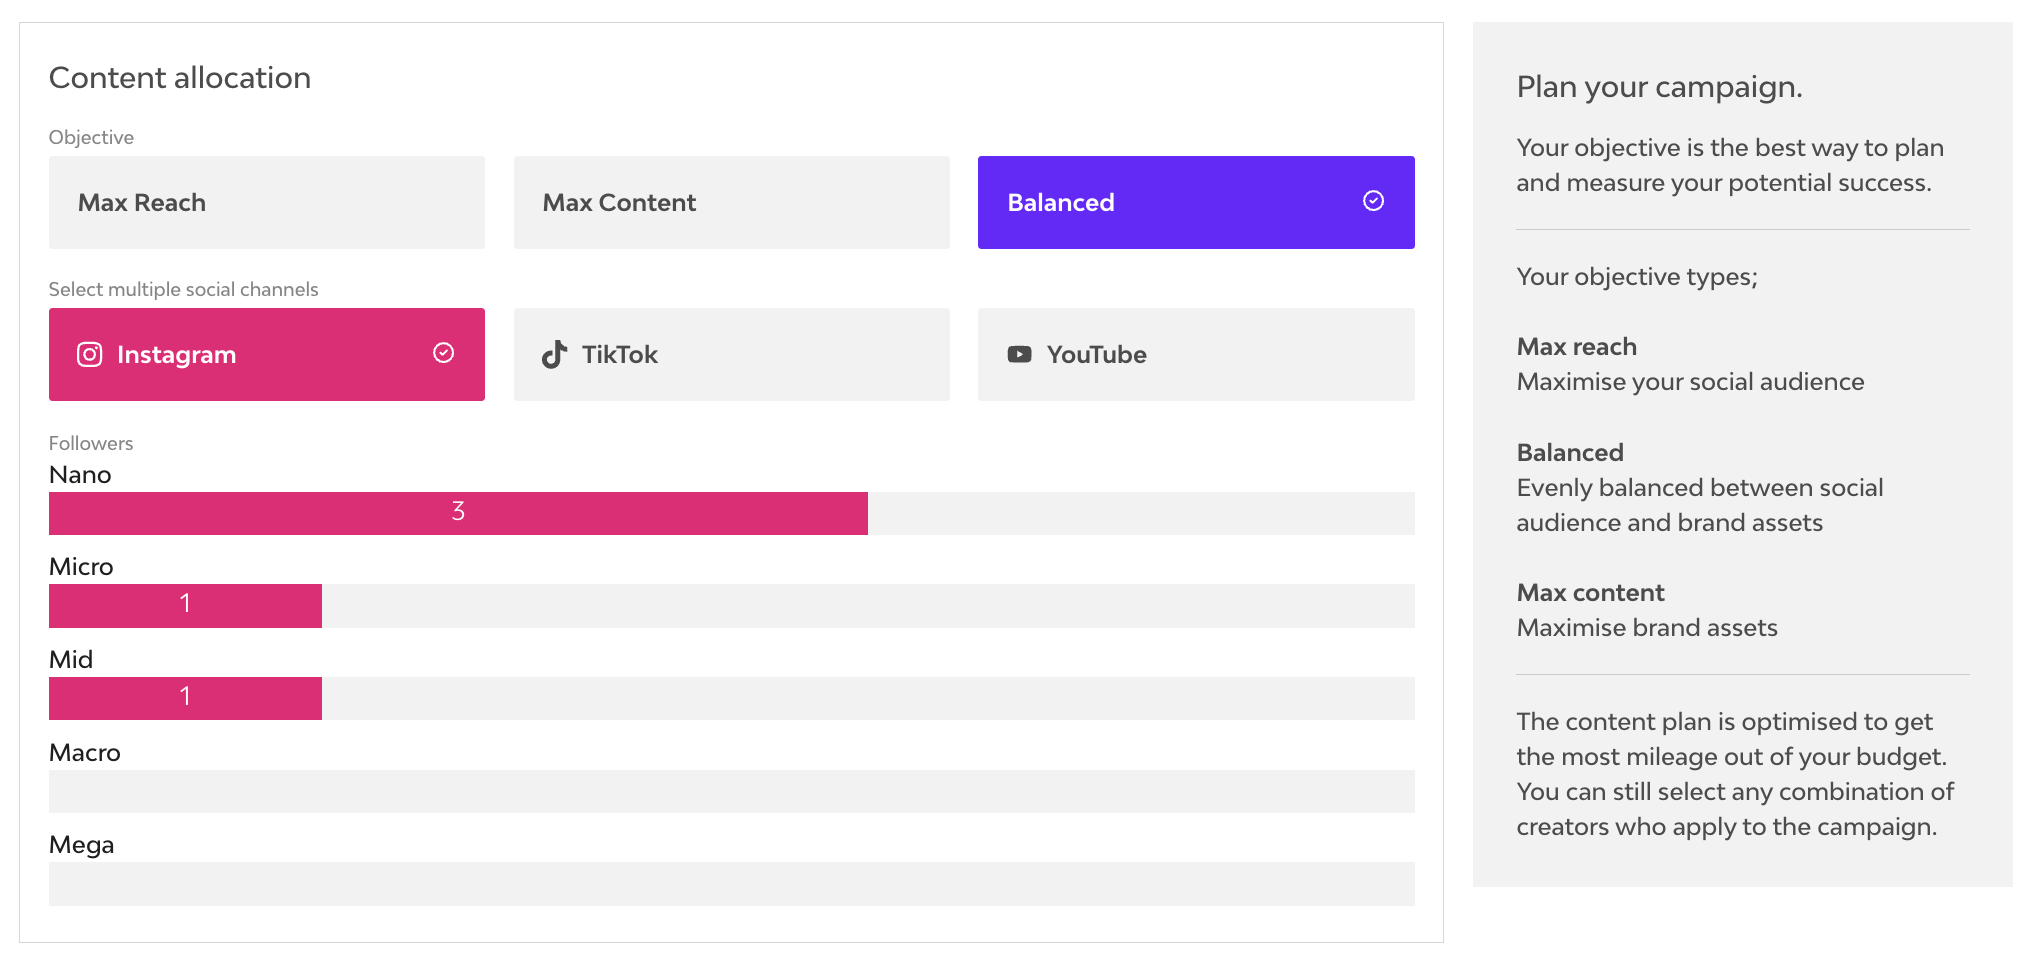2032x958 pixels.
Task: Click the YouTube play logo icon
Action: 1019,355
